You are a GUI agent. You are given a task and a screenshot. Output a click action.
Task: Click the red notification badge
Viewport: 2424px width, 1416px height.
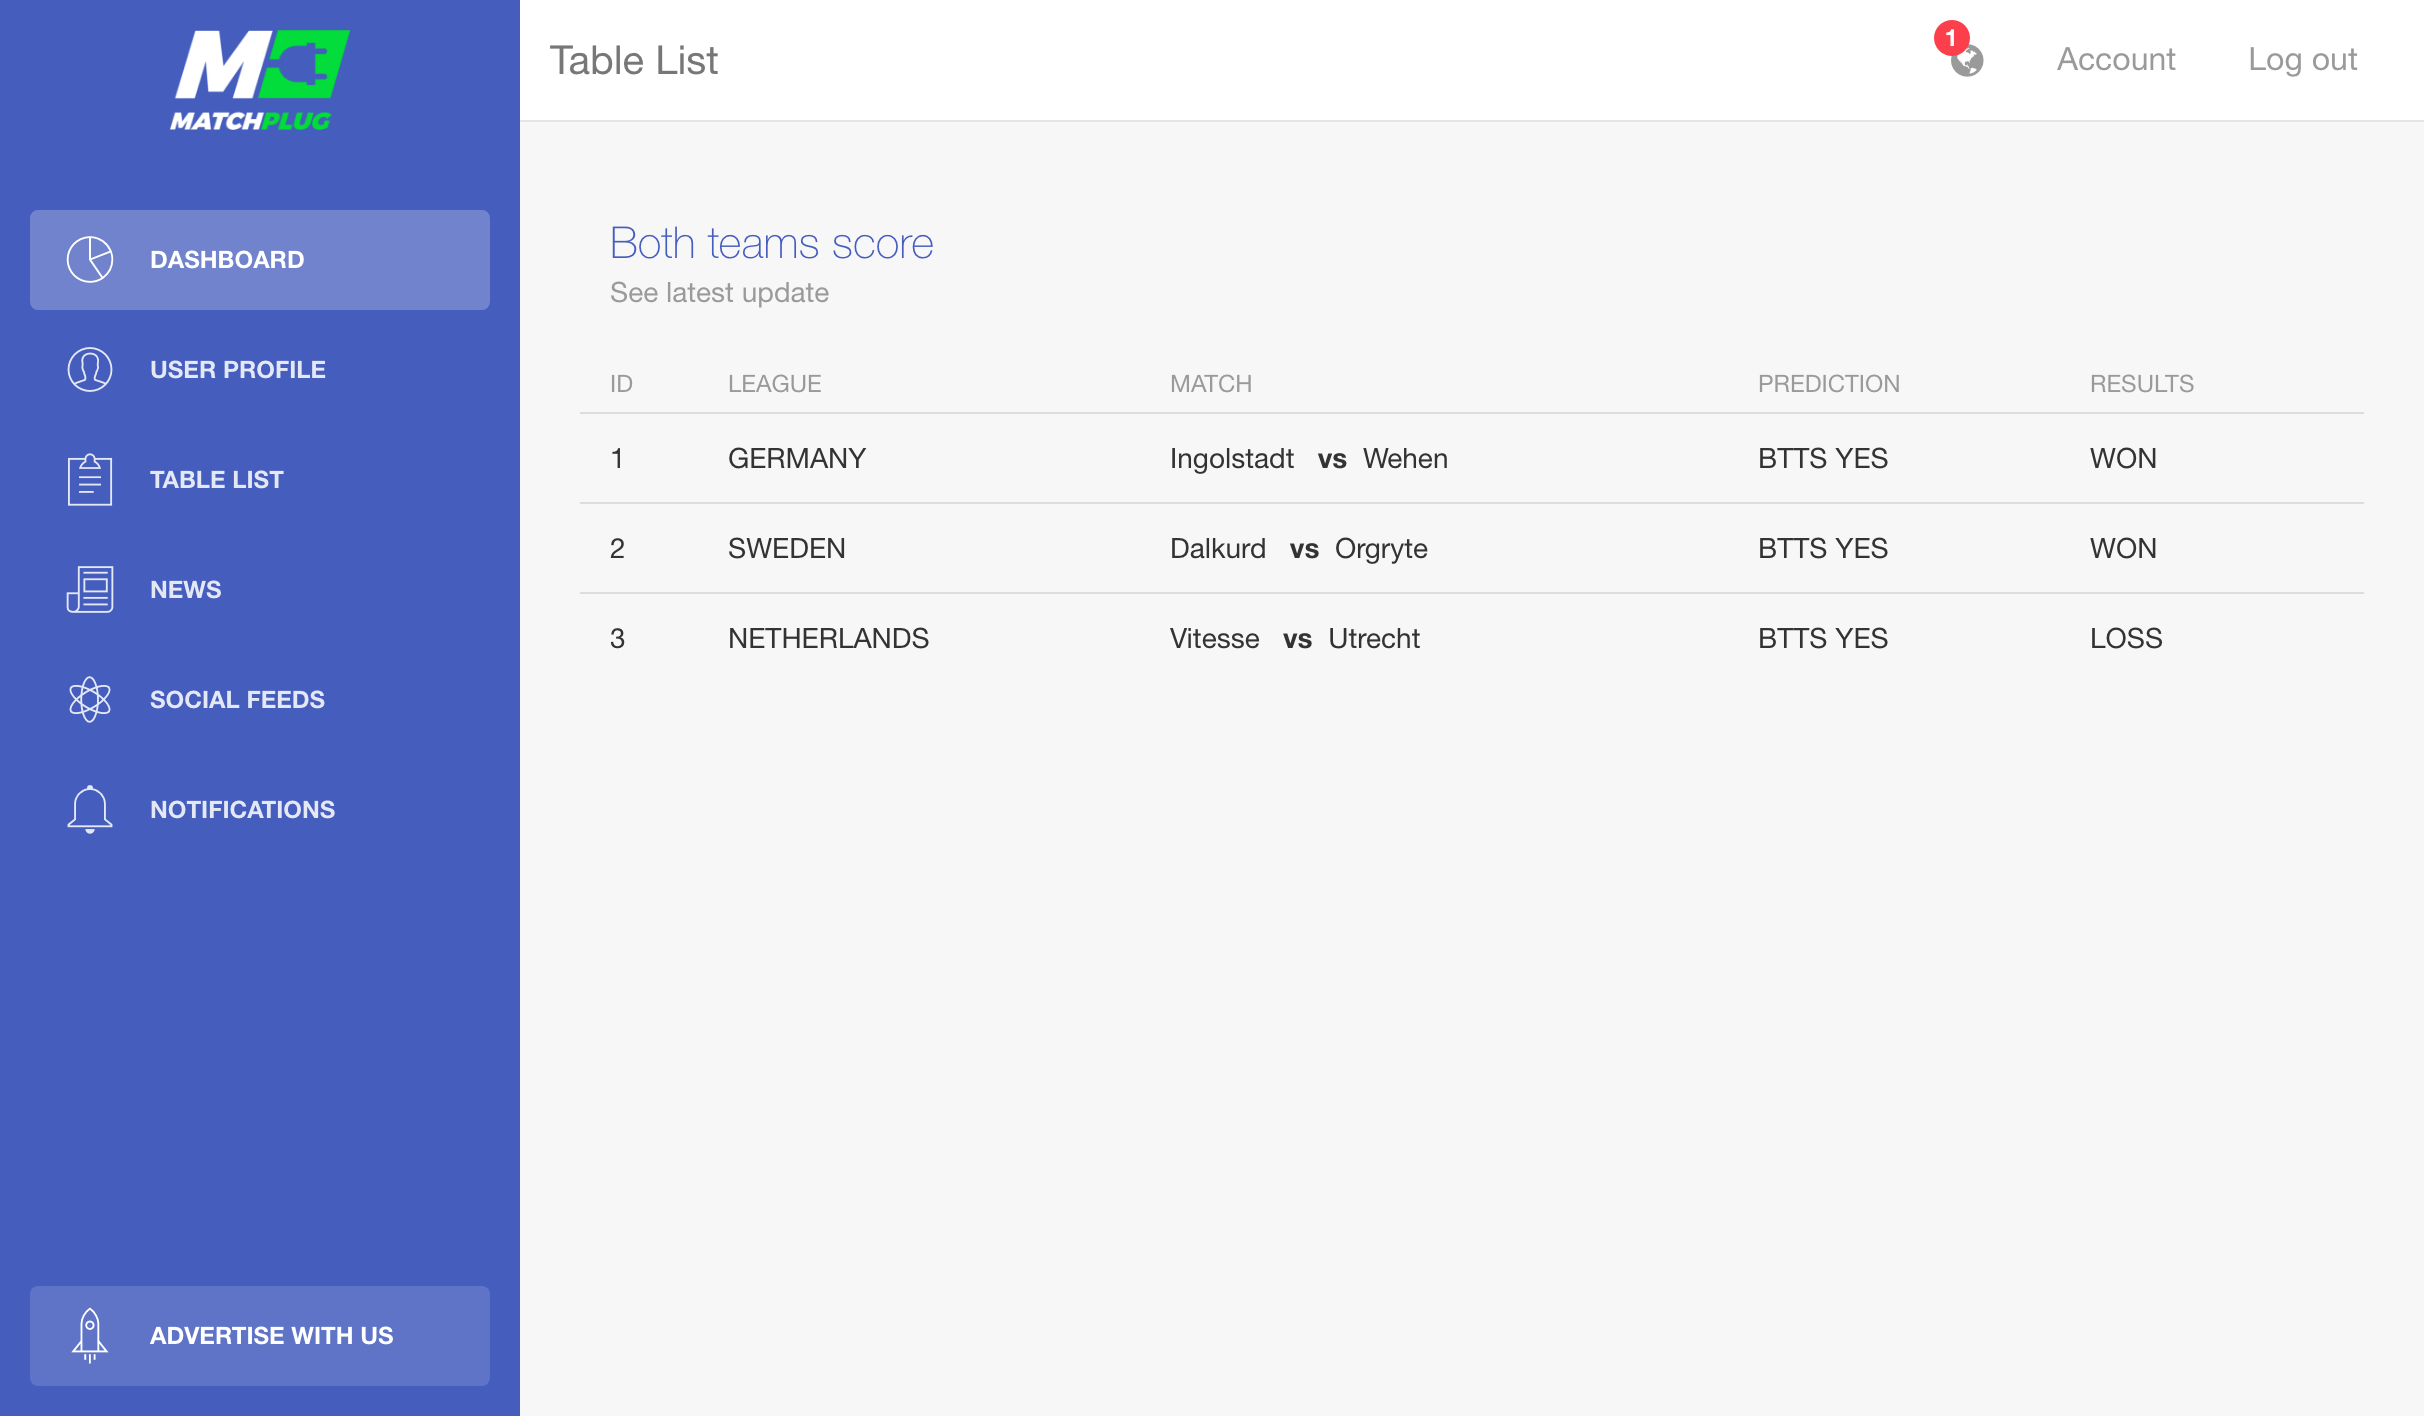pyautogui.click(x=1950, y=38)
